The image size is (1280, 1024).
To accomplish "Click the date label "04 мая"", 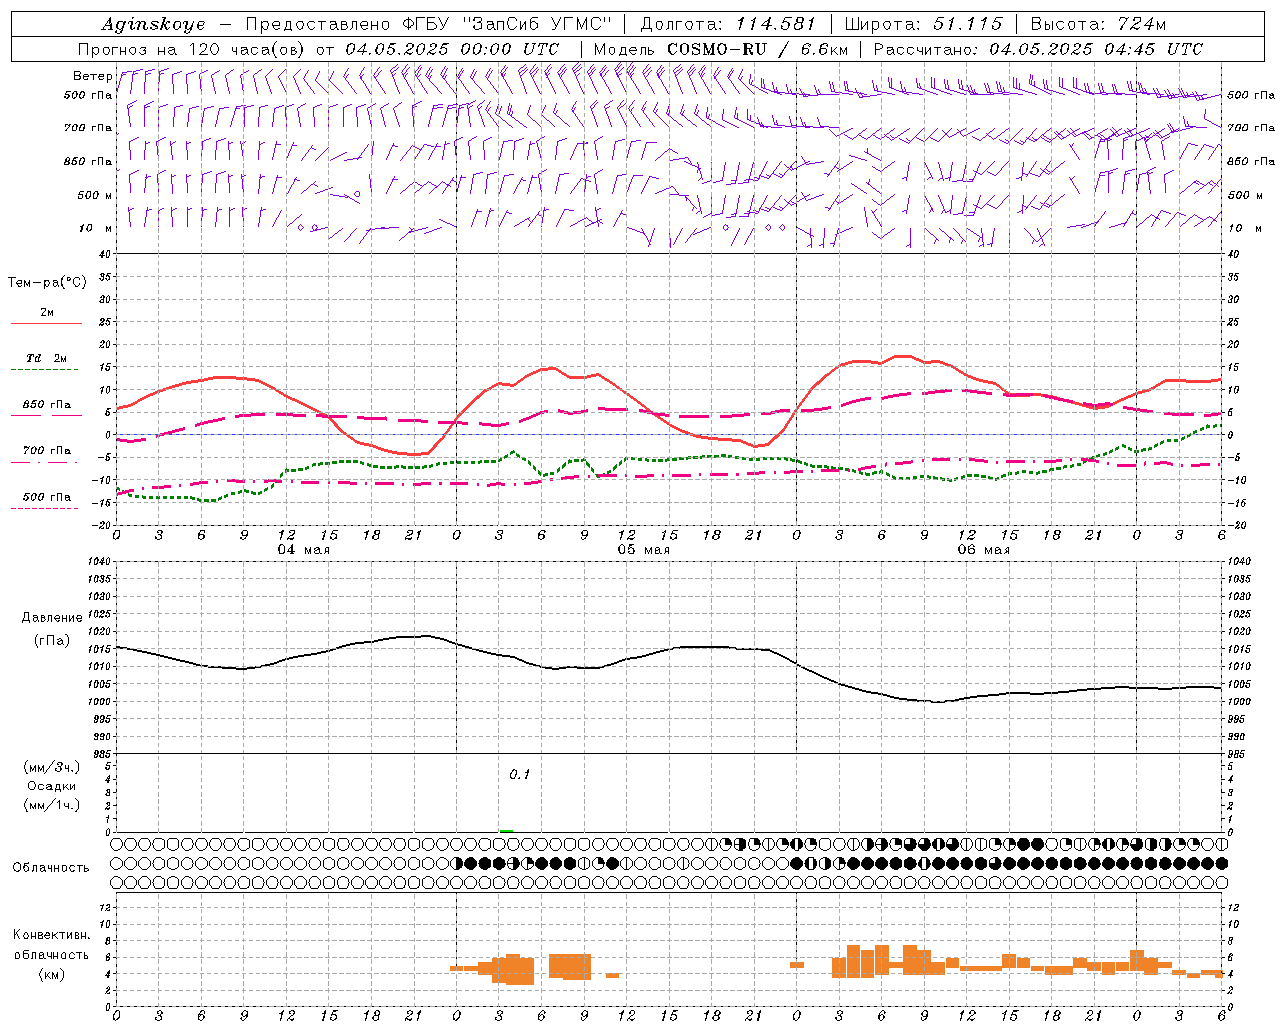I will click(x=303, y=550).
